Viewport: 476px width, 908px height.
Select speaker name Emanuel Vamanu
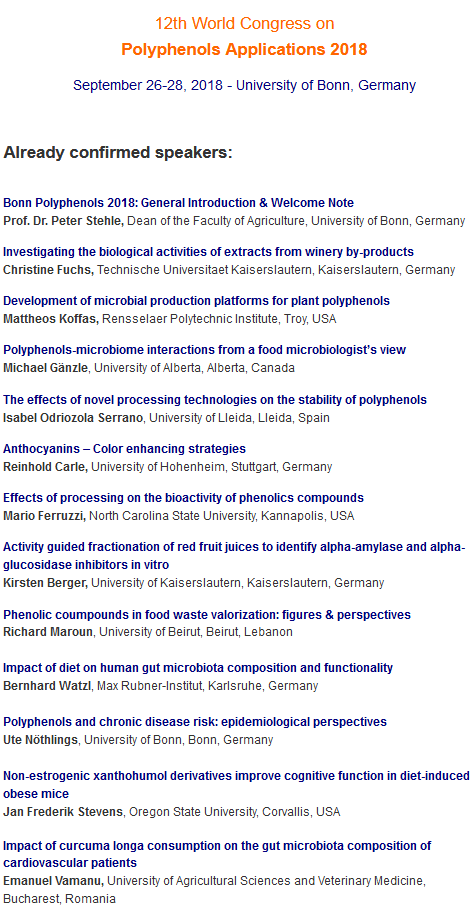tap(54, 881)
